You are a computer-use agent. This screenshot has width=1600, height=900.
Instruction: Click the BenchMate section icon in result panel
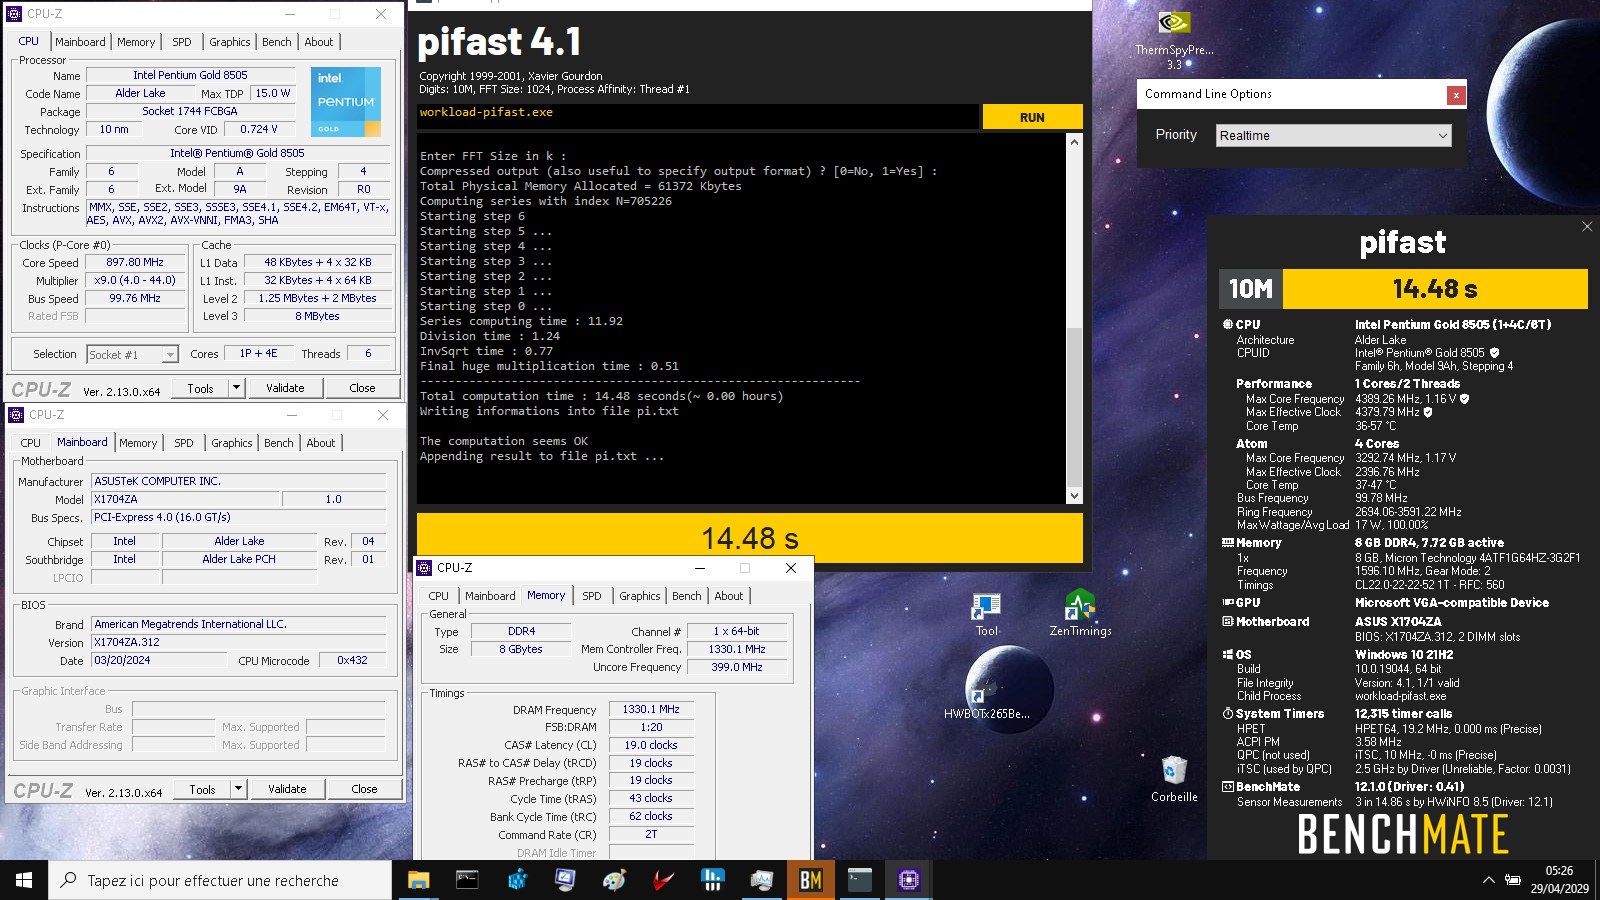pos(1228,787)
